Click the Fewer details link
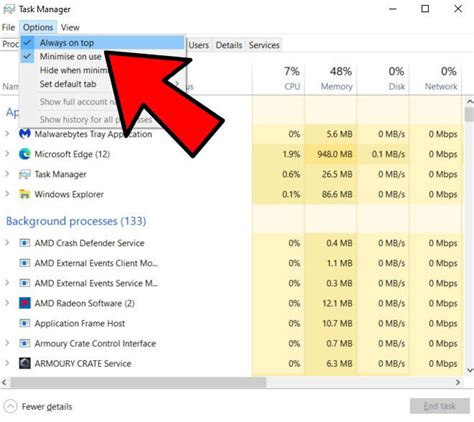This screenshot has height=422, width=474. coord(47,407)
